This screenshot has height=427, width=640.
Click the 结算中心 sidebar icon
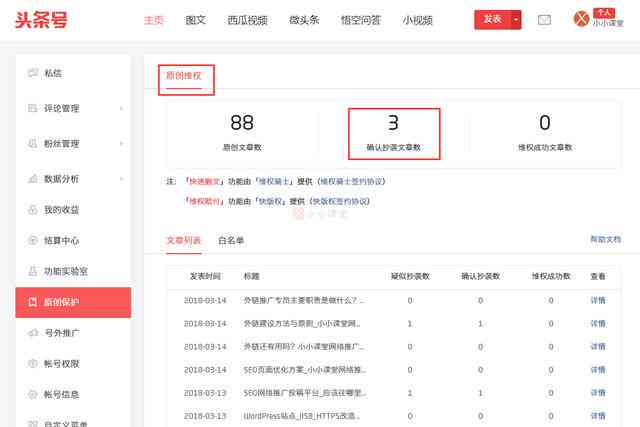[x=33, y=240]
